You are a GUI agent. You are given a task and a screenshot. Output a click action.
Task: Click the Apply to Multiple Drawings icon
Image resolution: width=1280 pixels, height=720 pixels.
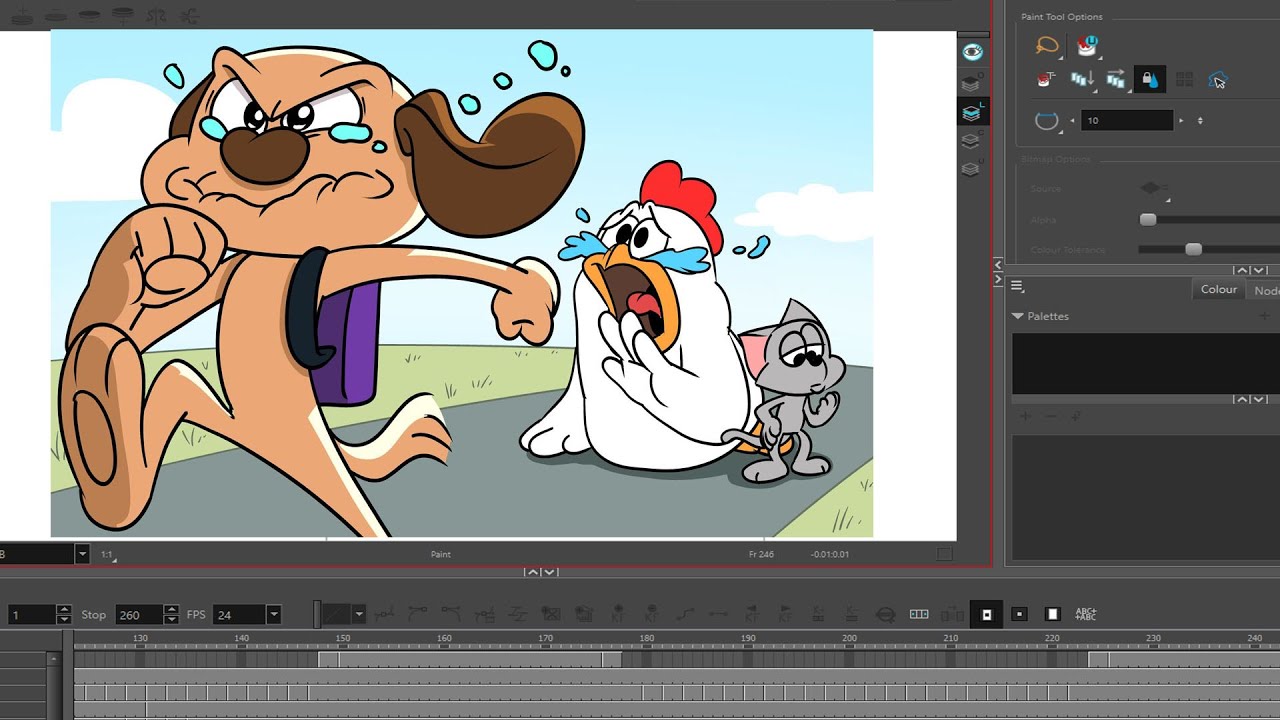pos(1082,80)
